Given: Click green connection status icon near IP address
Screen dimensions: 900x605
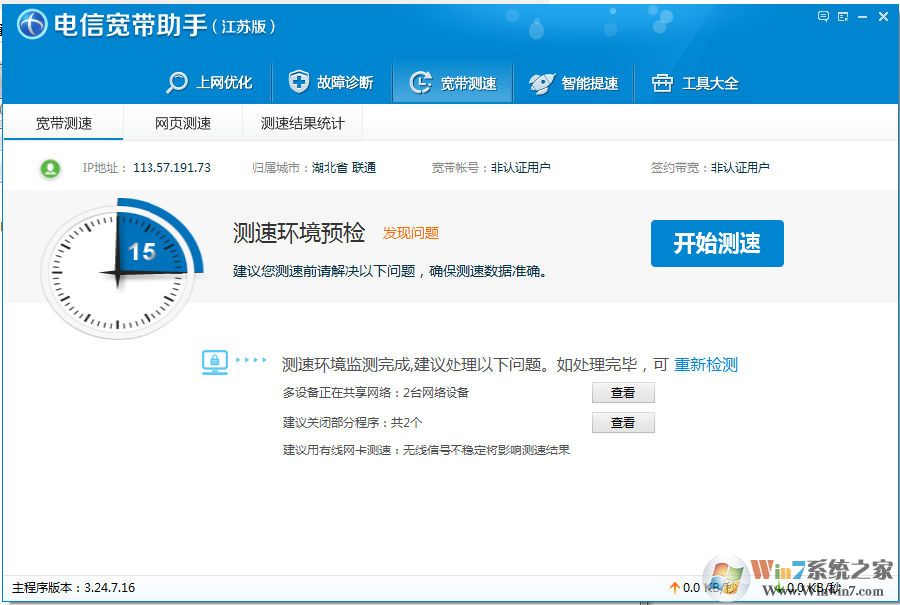Looking at the screenshot, I should (48, 168).
